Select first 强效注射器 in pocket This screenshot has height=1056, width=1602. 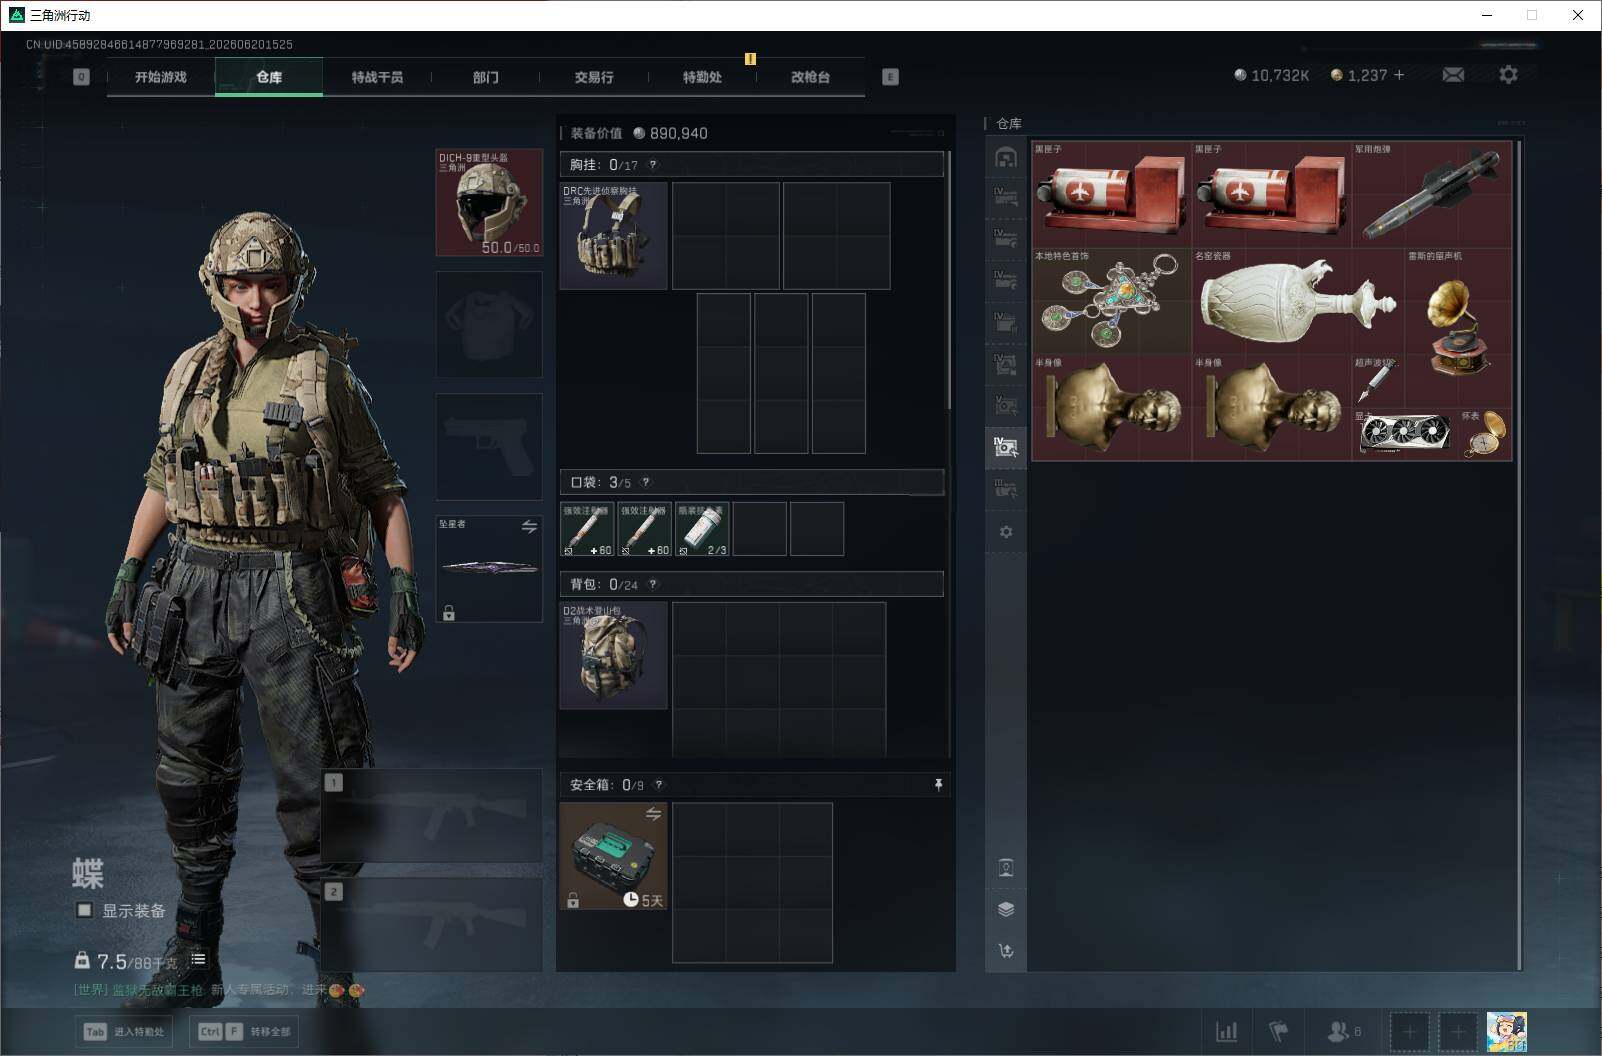pos(587,529)
